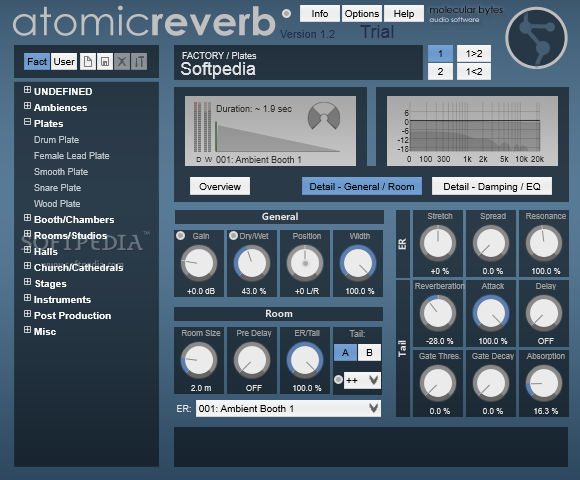Screen dimensions: 580x480
Task: Click the speaker position icon in preview
Action: coord(324,116)
